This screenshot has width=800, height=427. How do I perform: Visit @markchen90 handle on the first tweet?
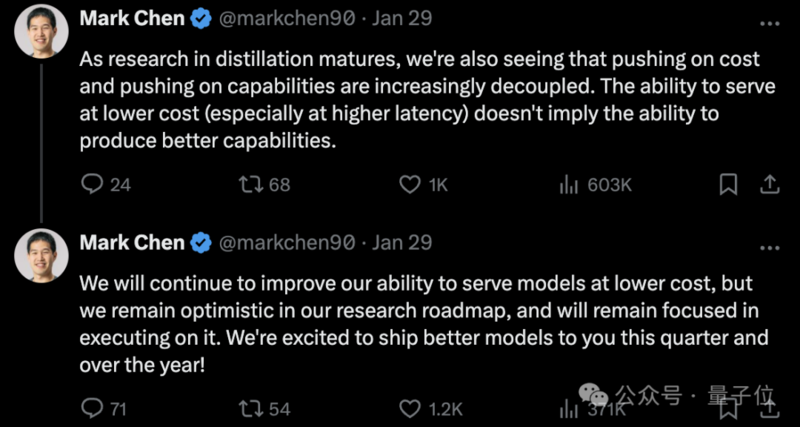[287, 19]
